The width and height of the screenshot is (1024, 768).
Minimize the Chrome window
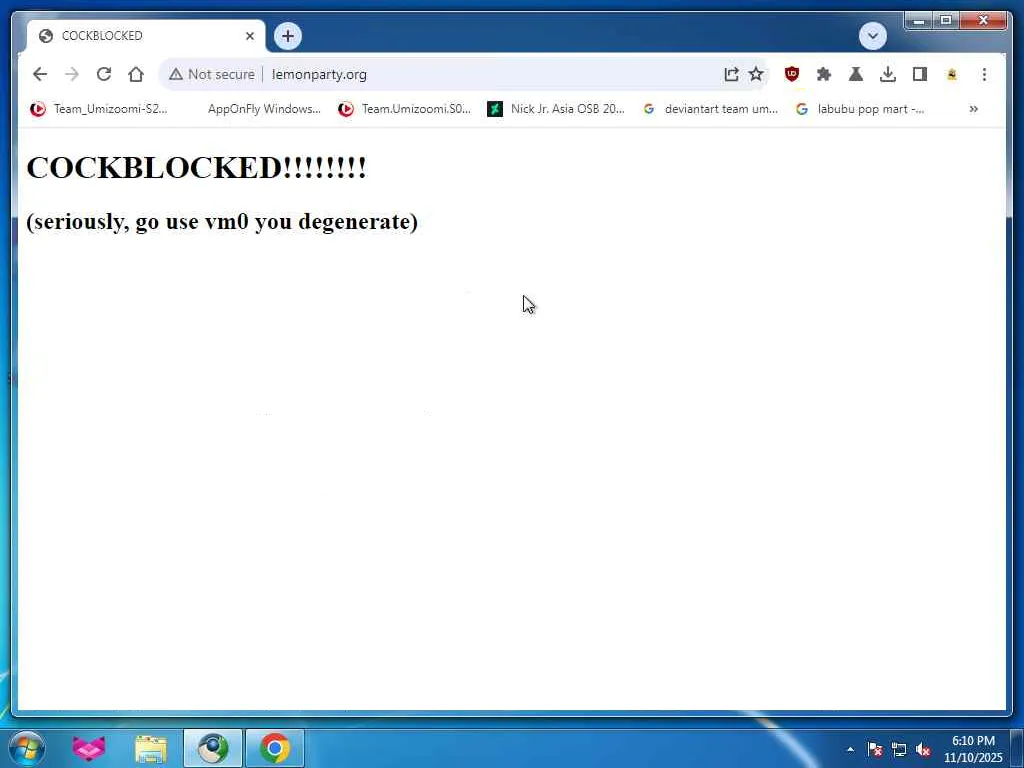tap(919, 21)
